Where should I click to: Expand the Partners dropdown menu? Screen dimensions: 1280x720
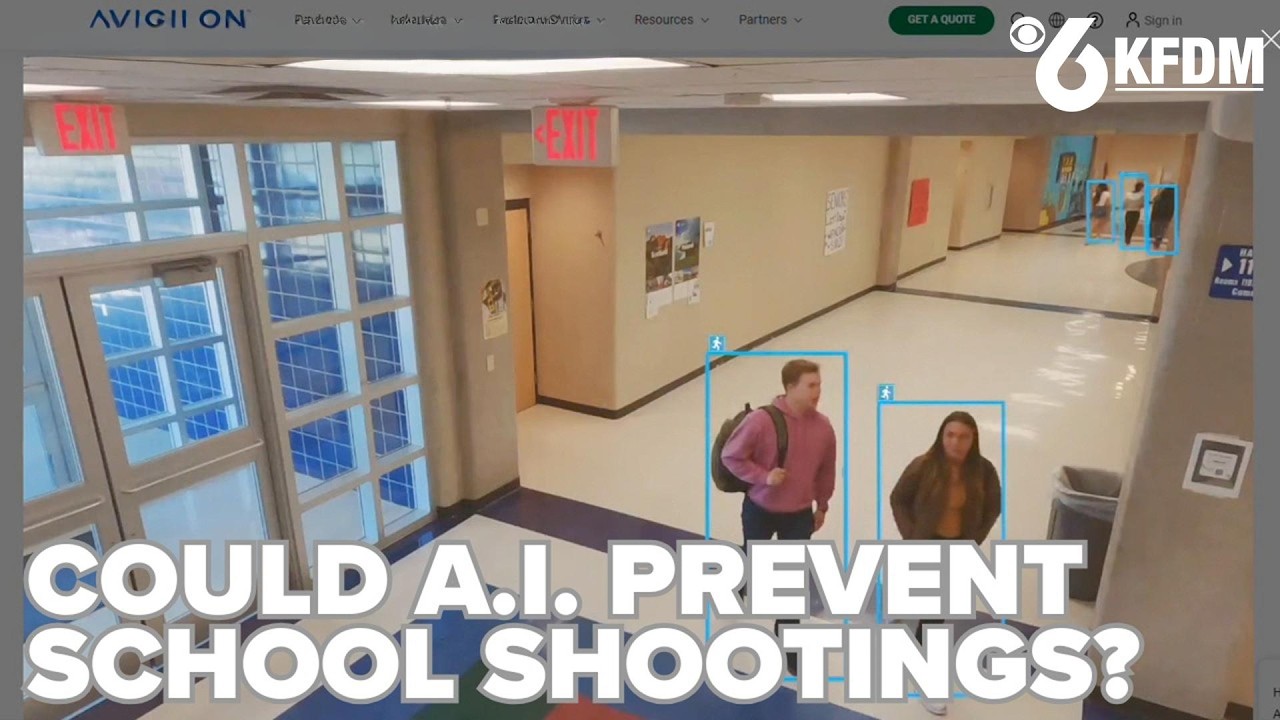tap(770, 20)
